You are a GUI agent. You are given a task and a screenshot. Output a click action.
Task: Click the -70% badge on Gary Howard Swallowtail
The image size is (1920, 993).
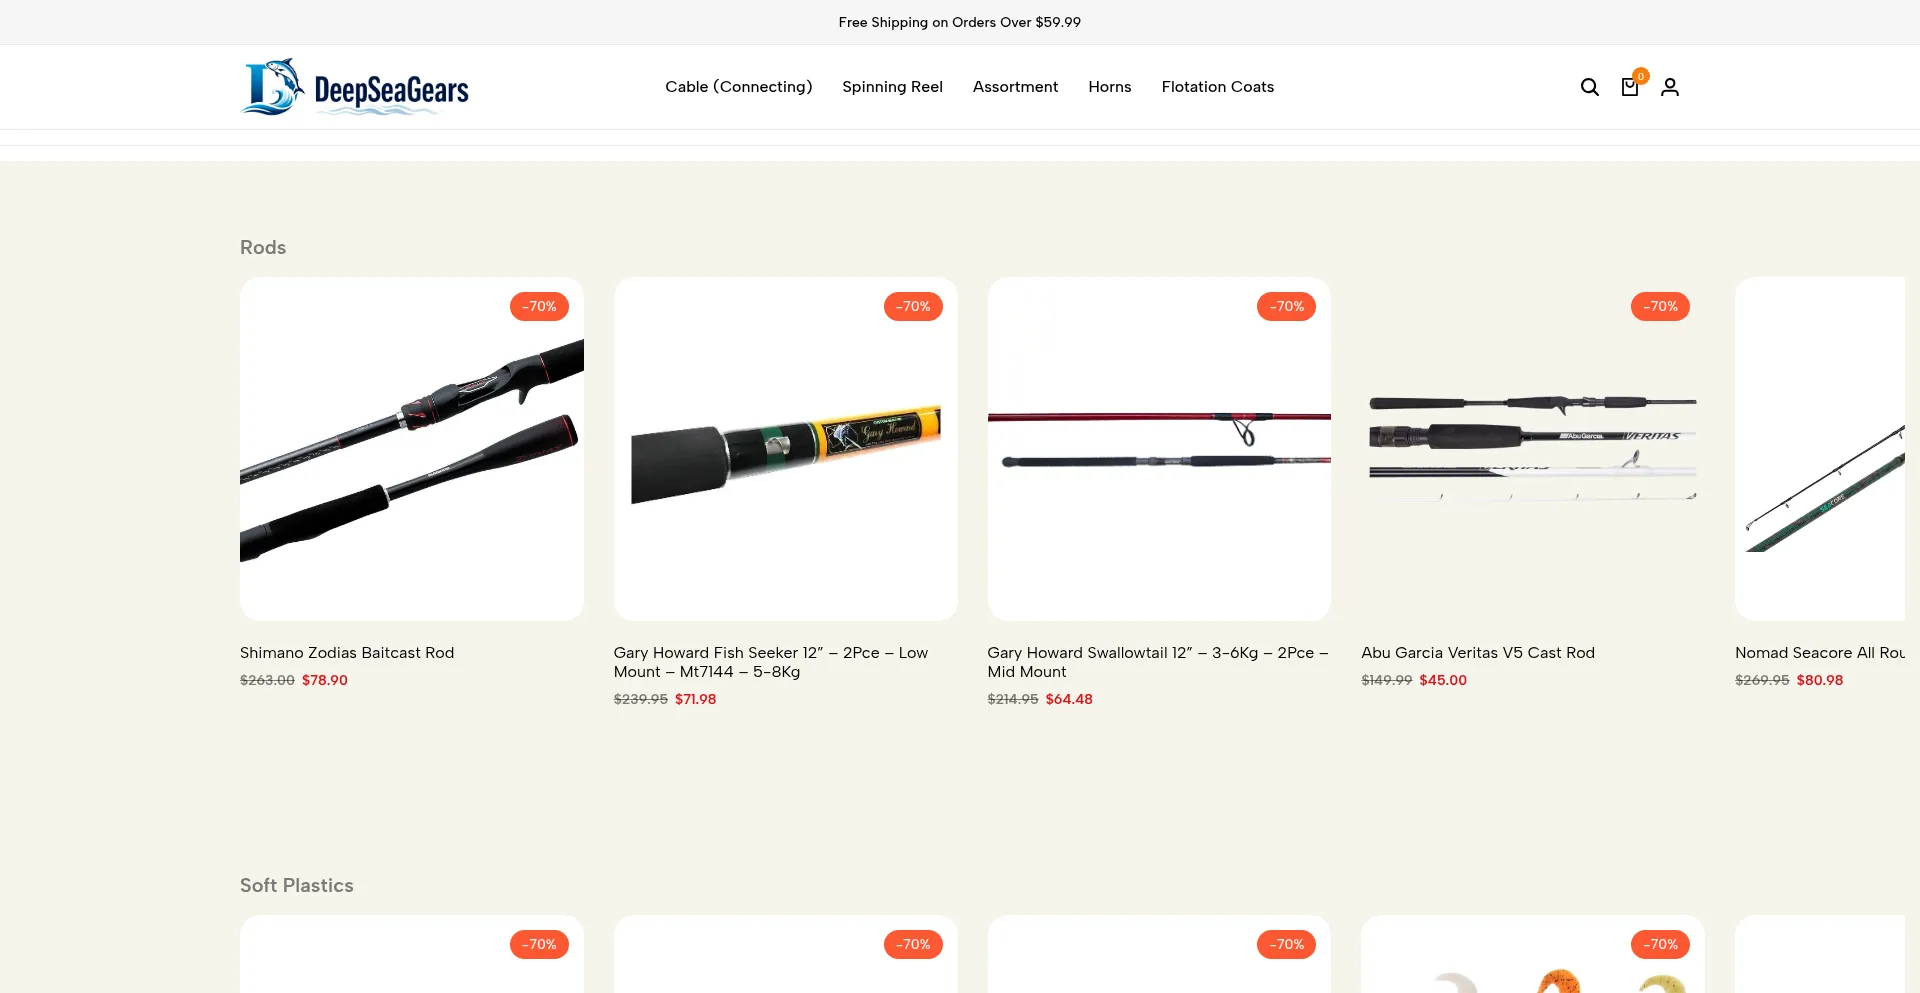(1286, 306)
